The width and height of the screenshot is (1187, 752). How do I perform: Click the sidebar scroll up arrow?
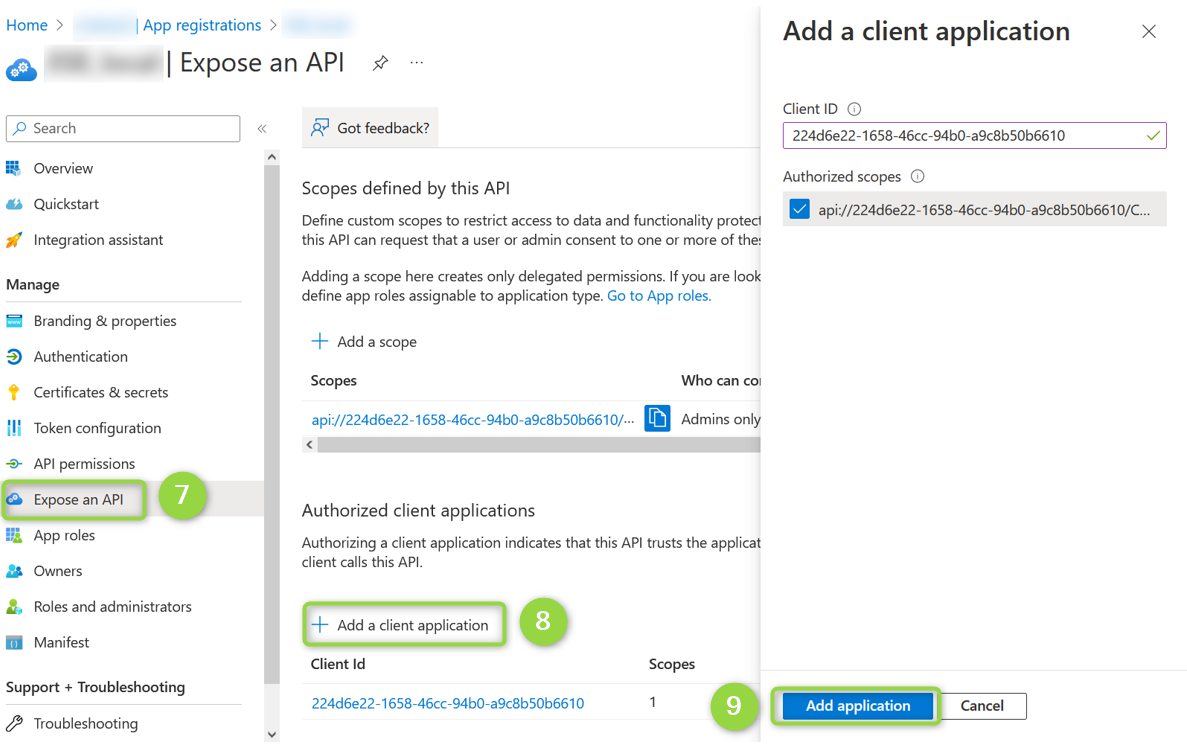click(x=272, y=157)
